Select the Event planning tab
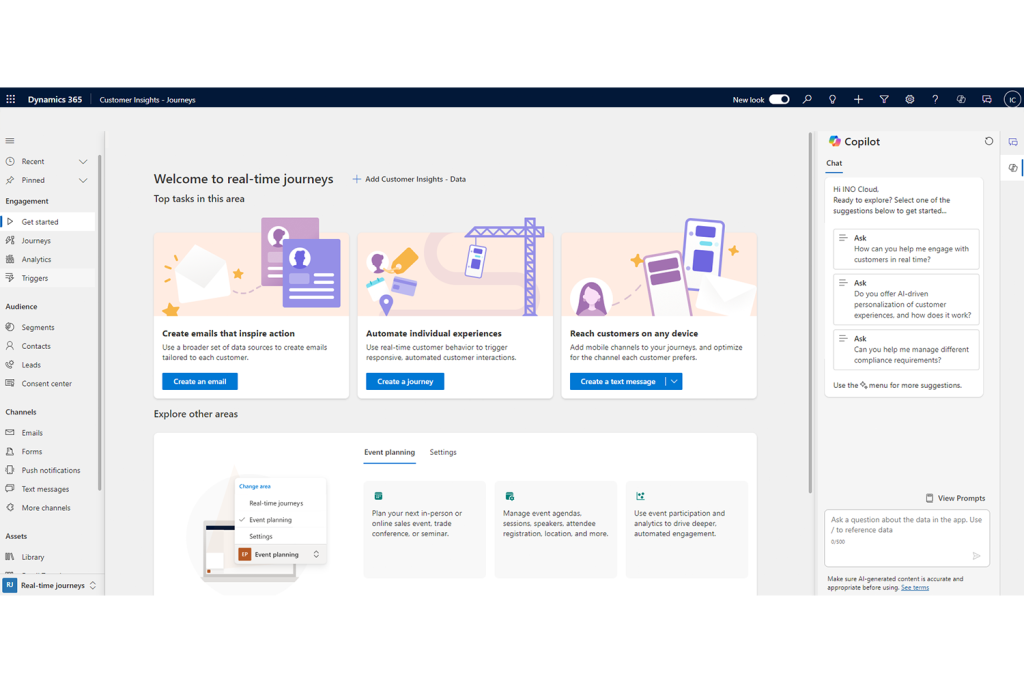The width and height of the screenshot is (1024, 683). (x=389, y=452)
